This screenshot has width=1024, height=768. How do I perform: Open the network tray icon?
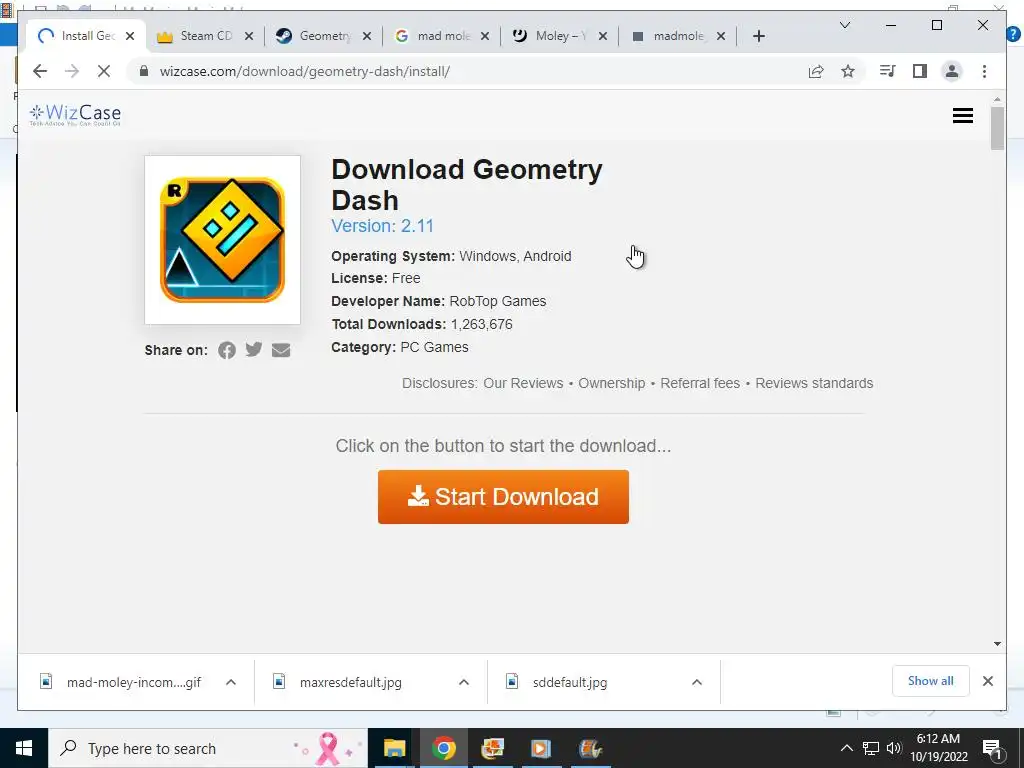point(871,748)
